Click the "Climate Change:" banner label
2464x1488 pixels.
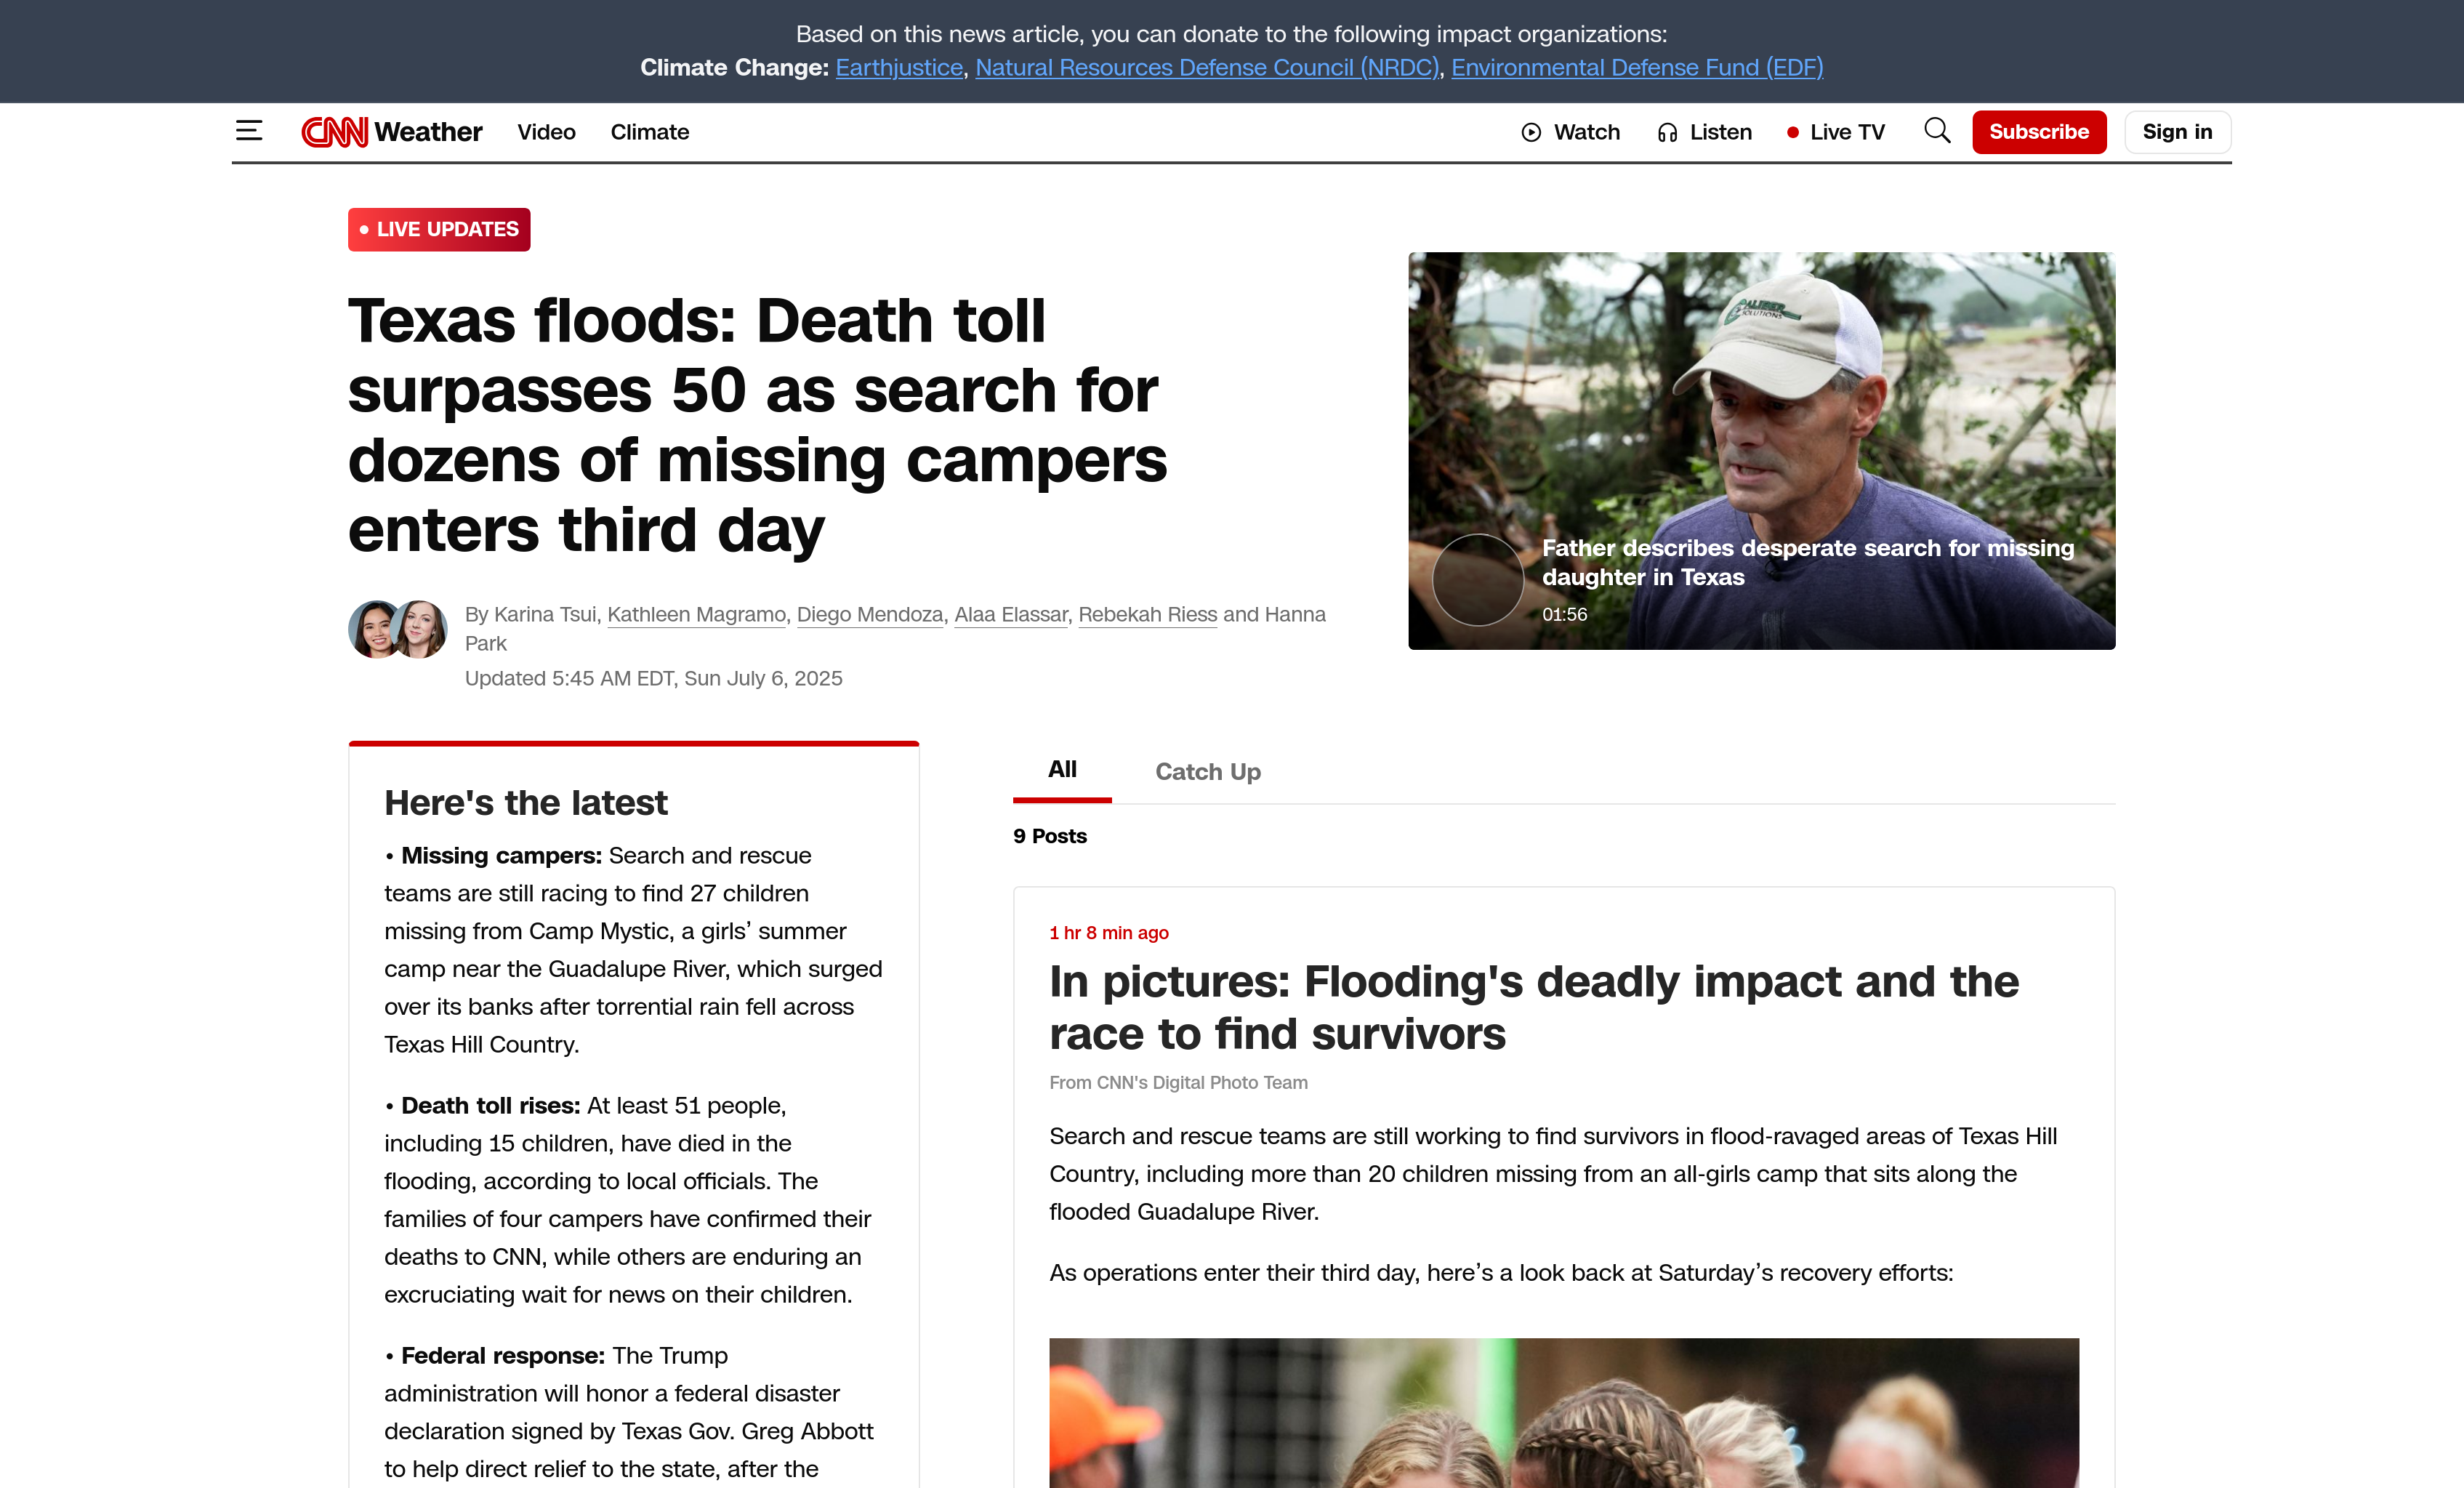pos(734,67)
